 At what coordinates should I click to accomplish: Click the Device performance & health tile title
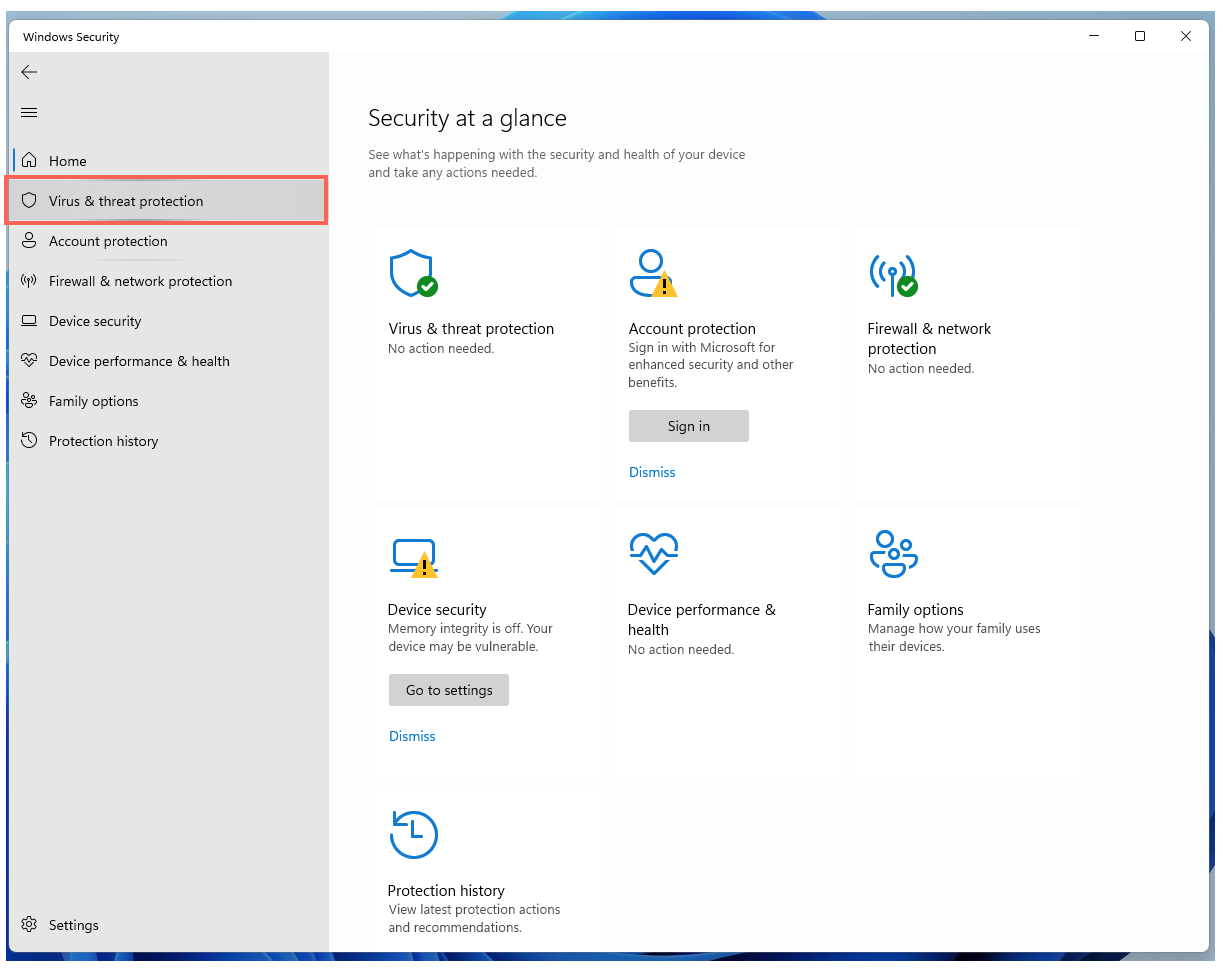pos(701,619)
